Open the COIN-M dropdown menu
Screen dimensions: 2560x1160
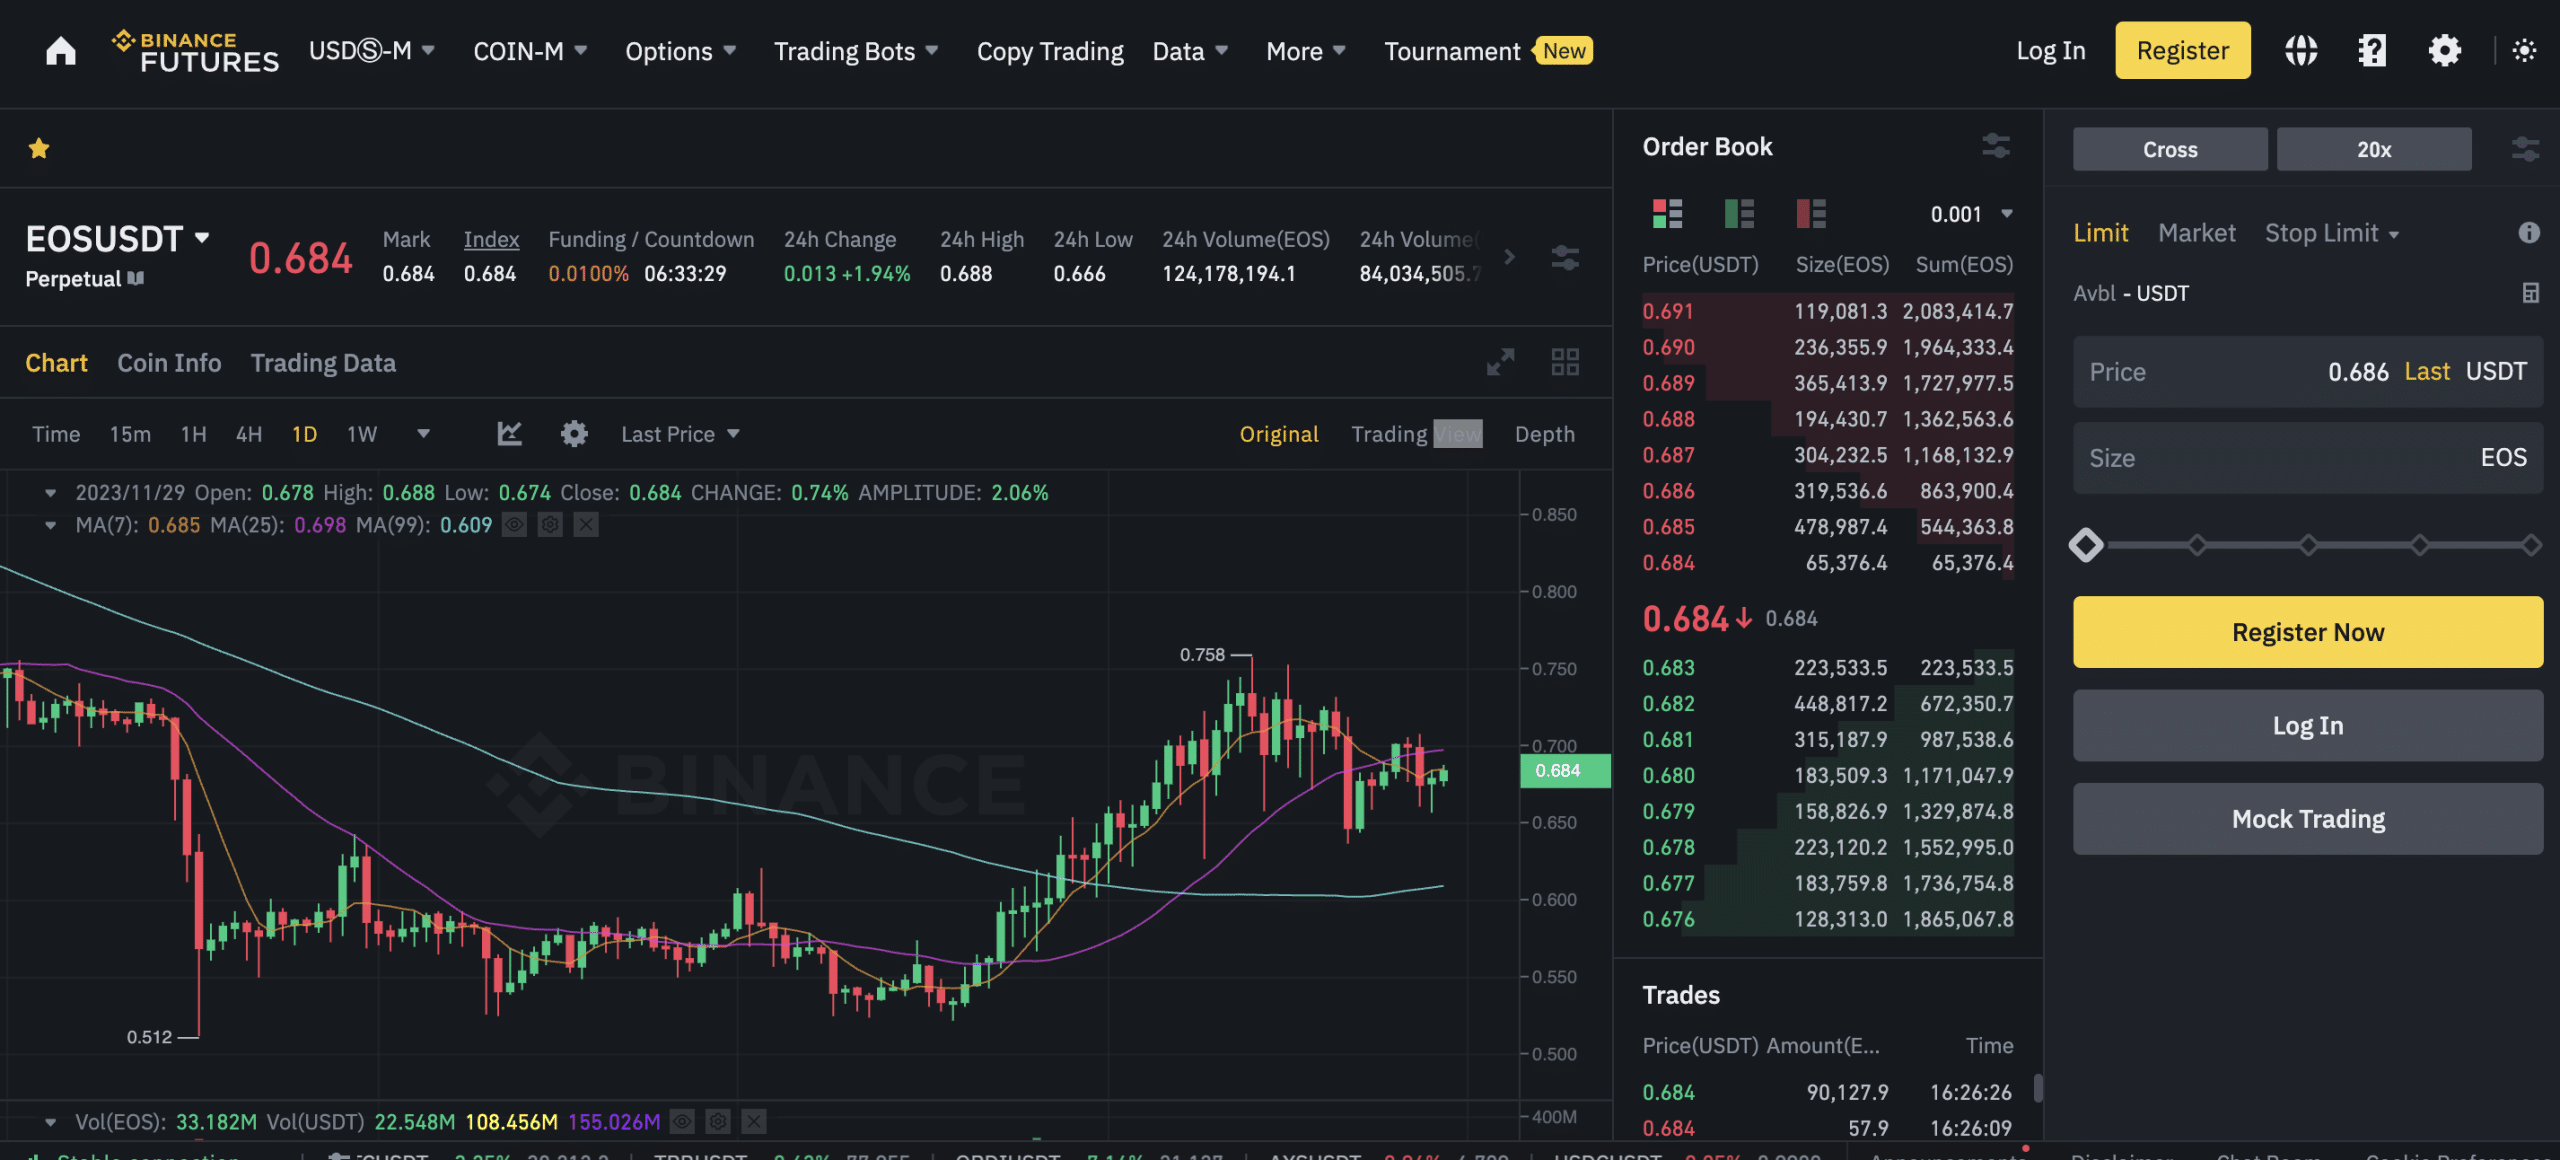(x=526, y=49)
